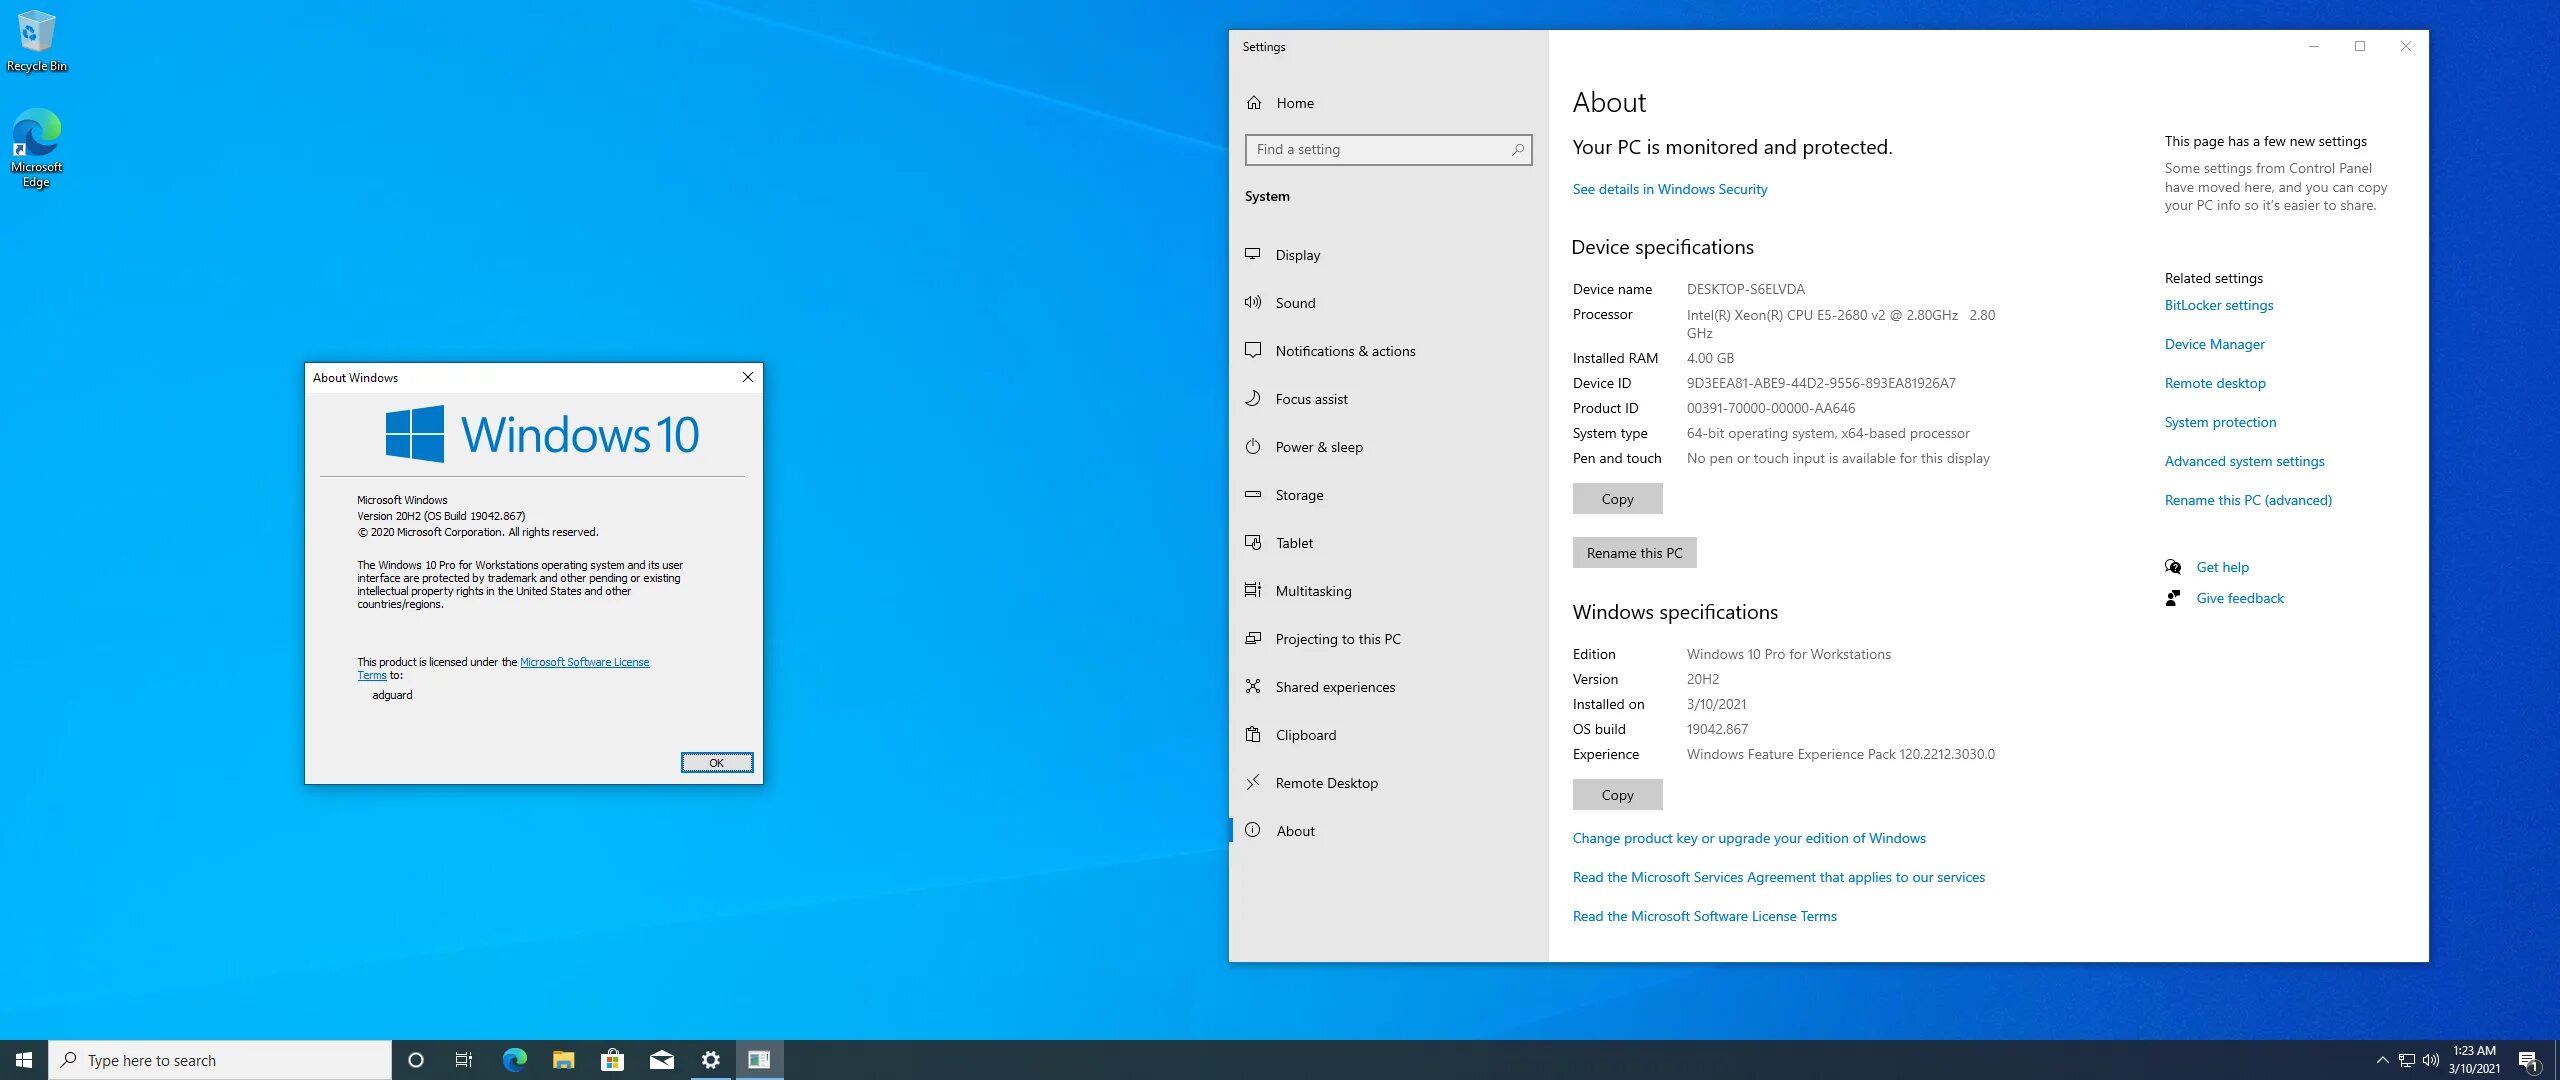Screen dimensions: 2560x1080
Task: Expand Shared experiences settings section
Action: coord(1332,685)
